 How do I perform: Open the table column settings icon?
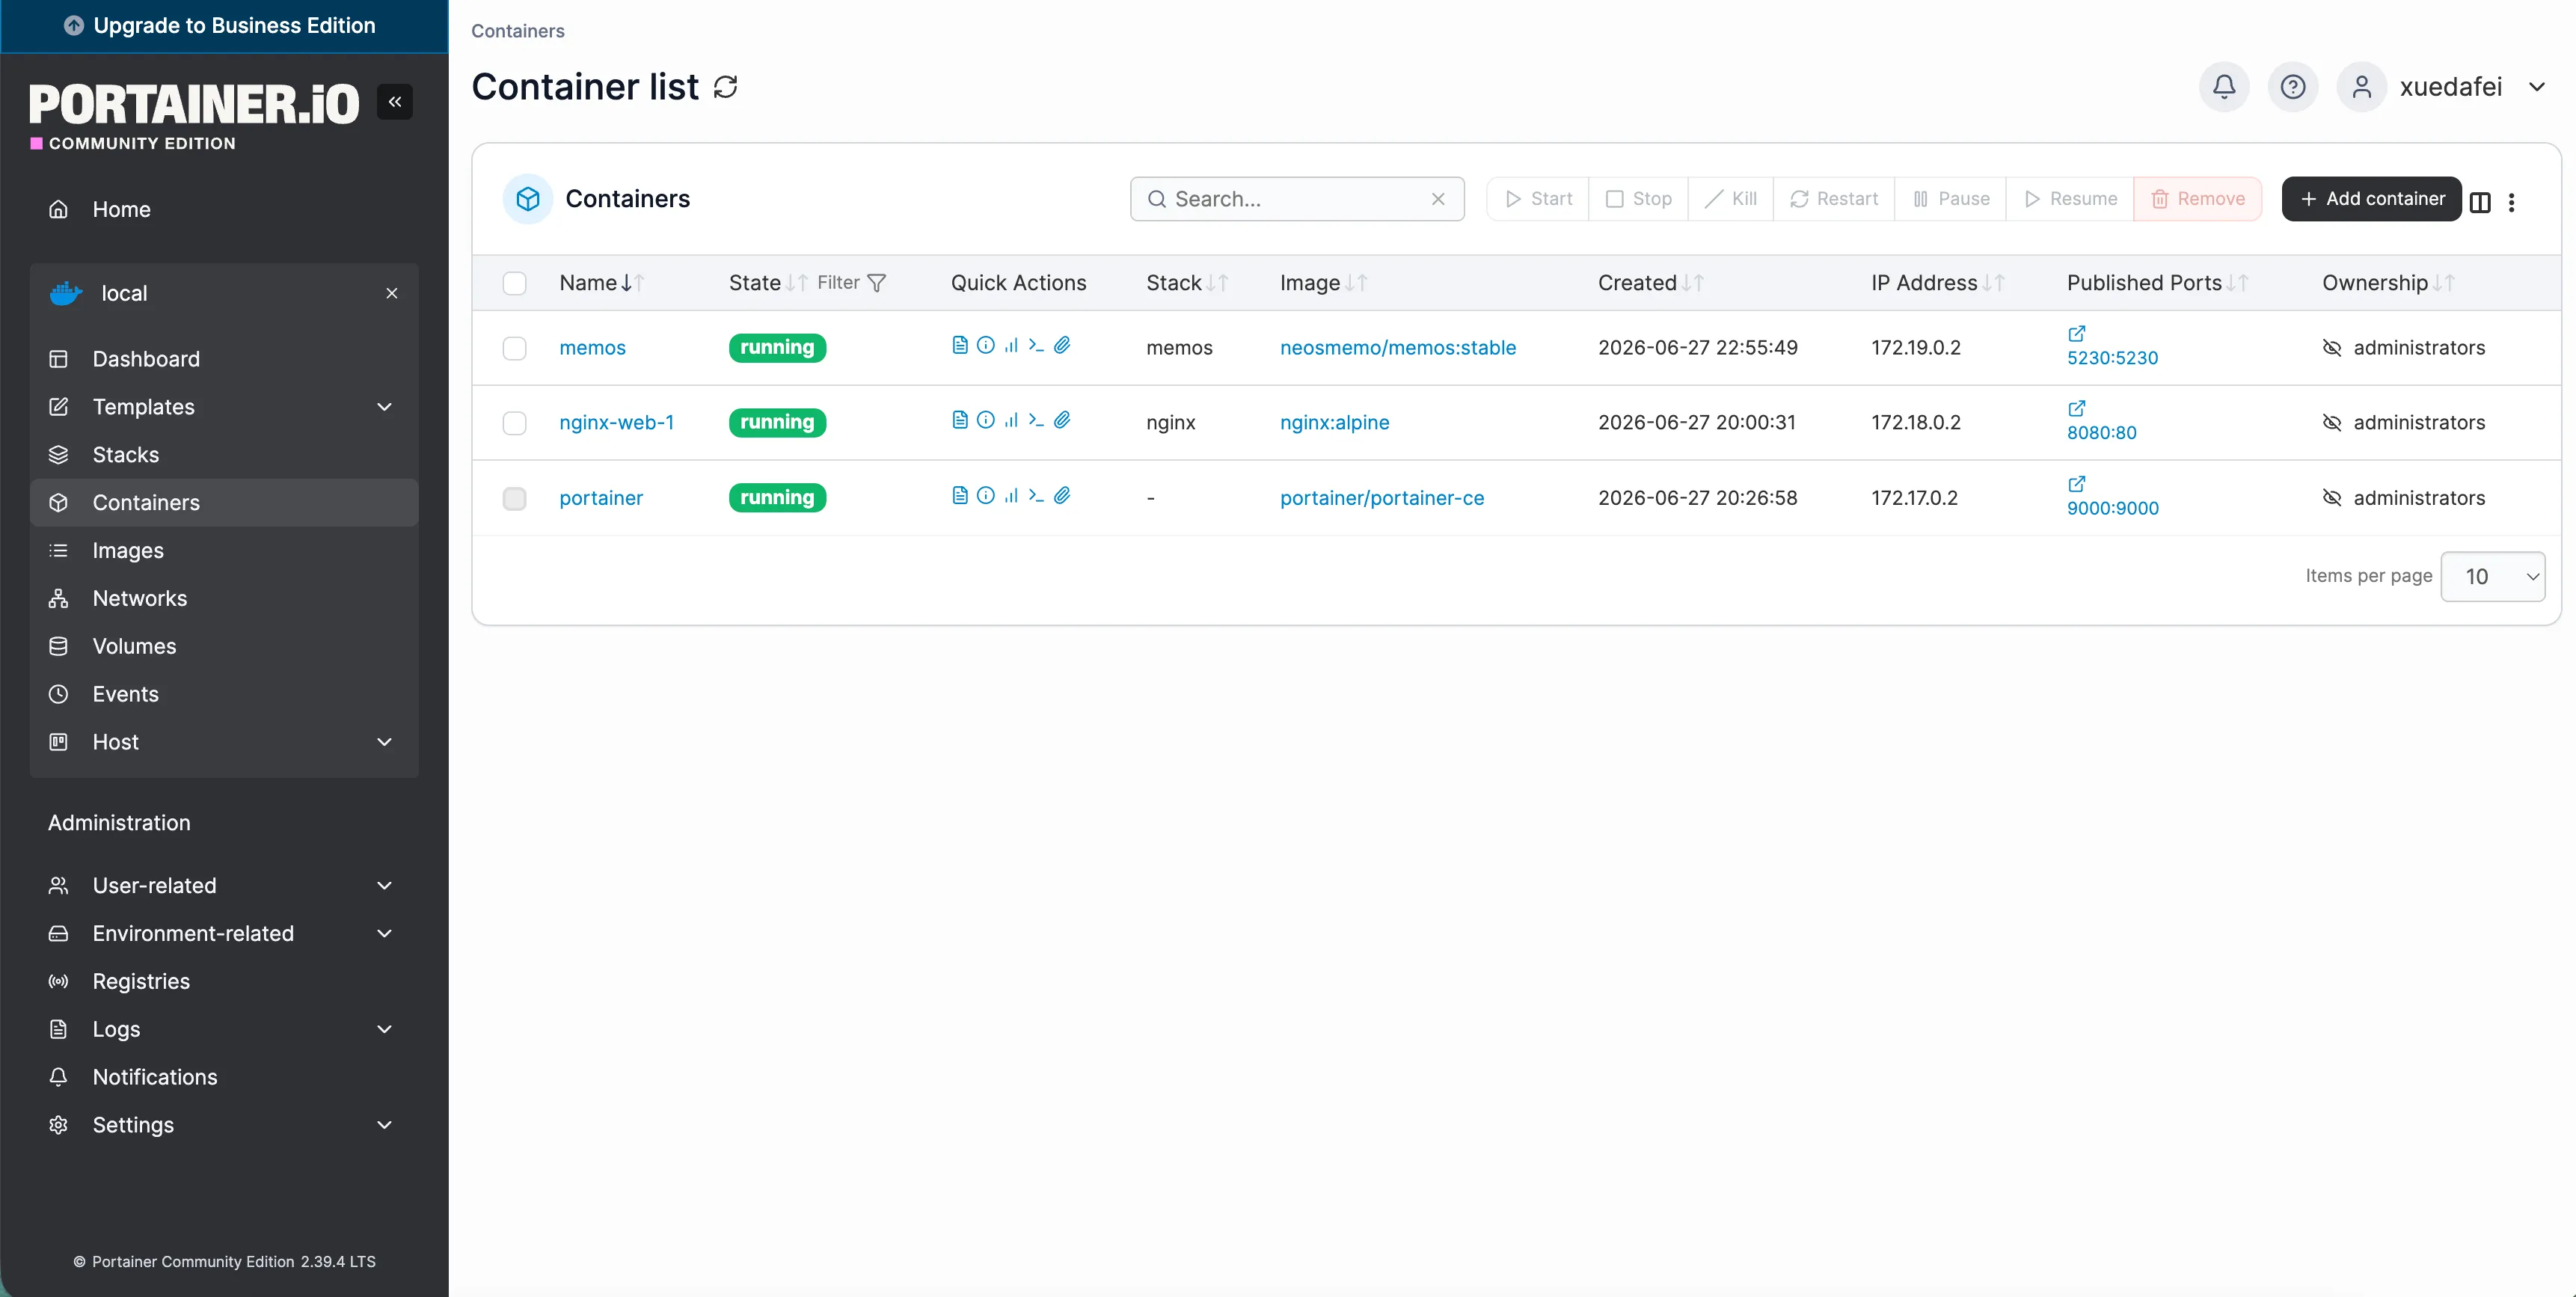tap(2480, 202)
